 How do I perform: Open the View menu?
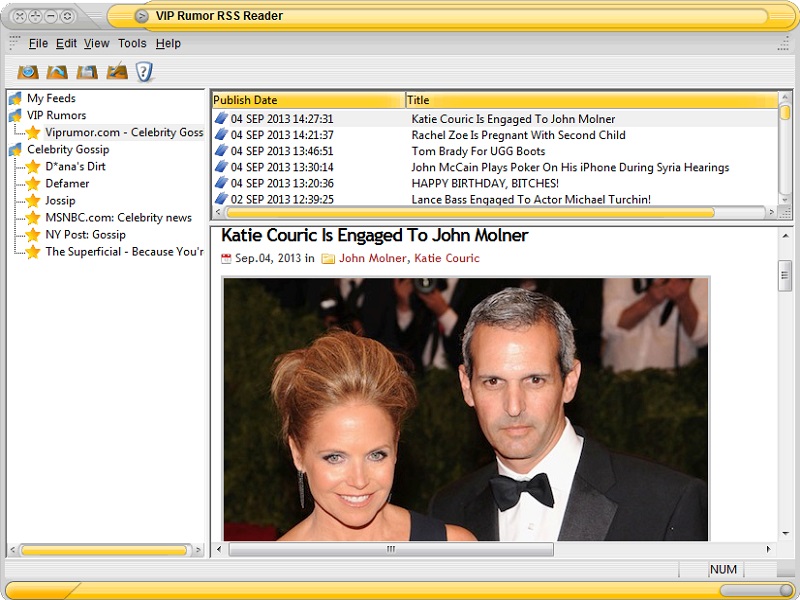tap(97, 43)
